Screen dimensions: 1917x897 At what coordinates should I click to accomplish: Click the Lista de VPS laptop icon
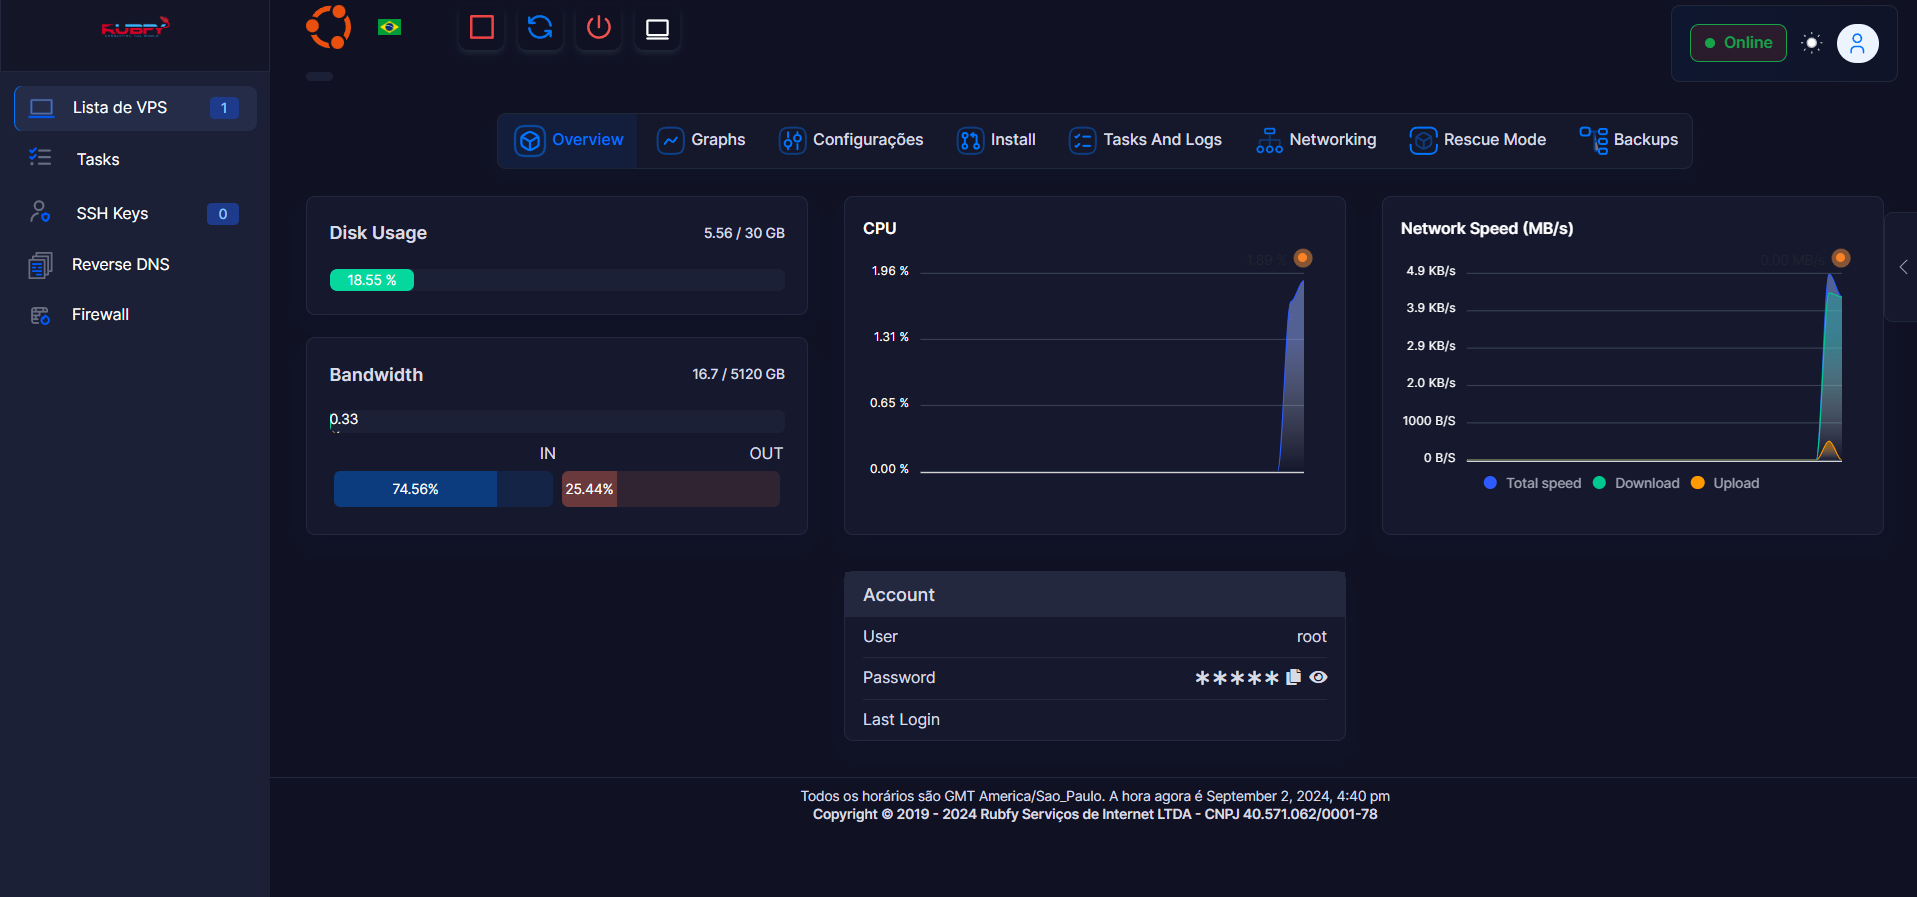tap(41, 108)
